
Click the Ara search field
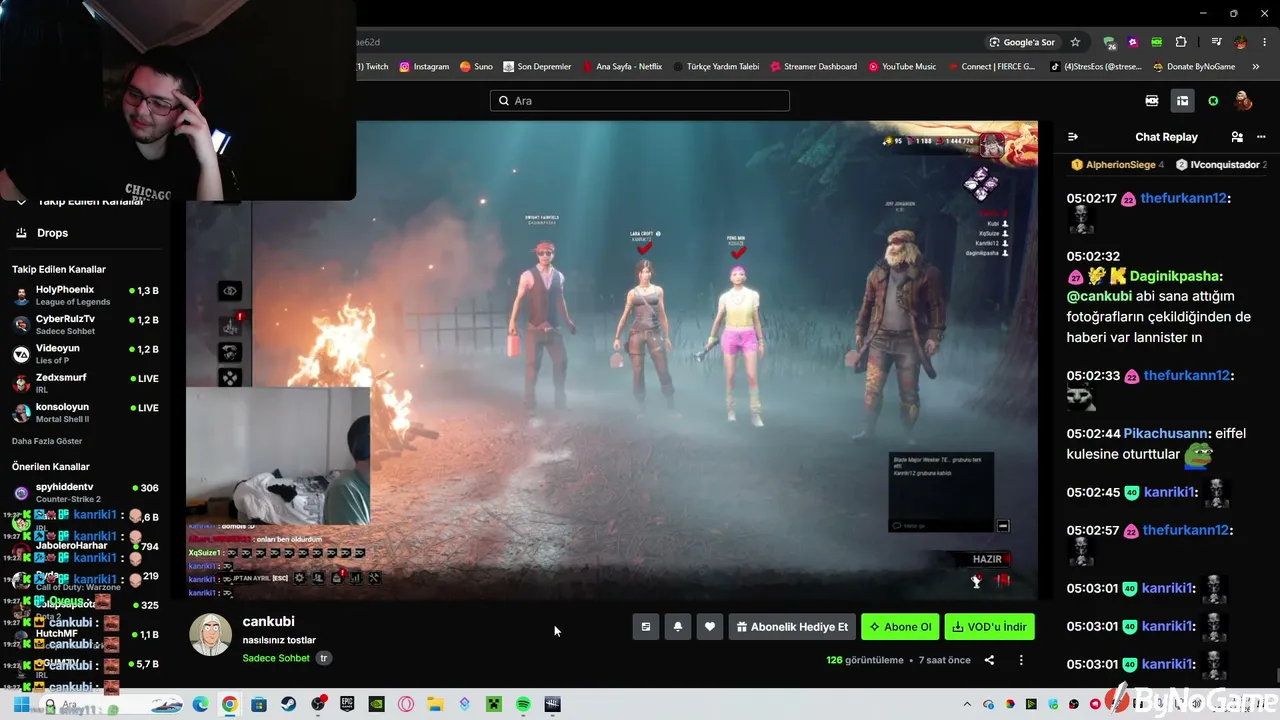[640, 101]
